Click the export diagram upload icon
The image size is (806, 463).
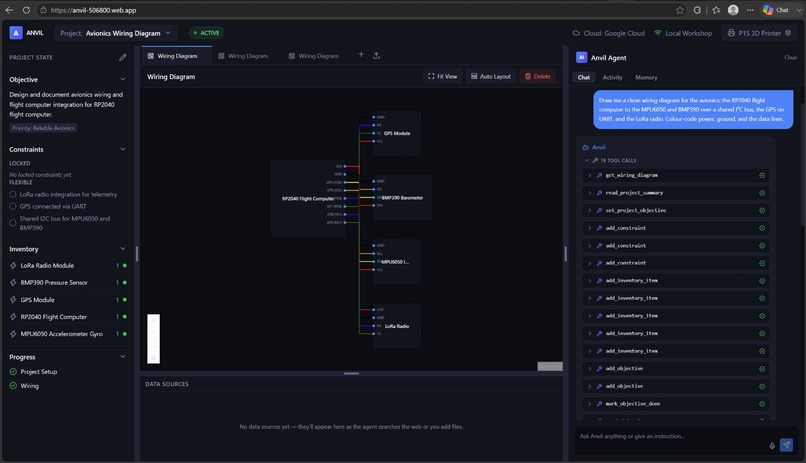point(376,55)
